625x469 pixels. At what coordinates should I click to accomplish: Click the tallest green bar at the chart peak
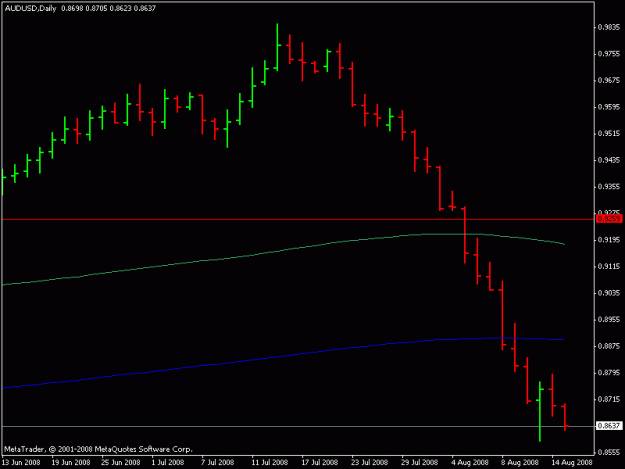277,47
